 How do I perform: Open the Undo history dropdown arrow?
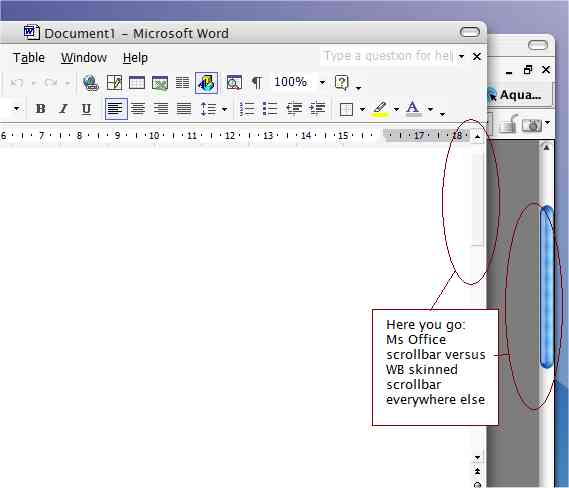coord(34,83)
